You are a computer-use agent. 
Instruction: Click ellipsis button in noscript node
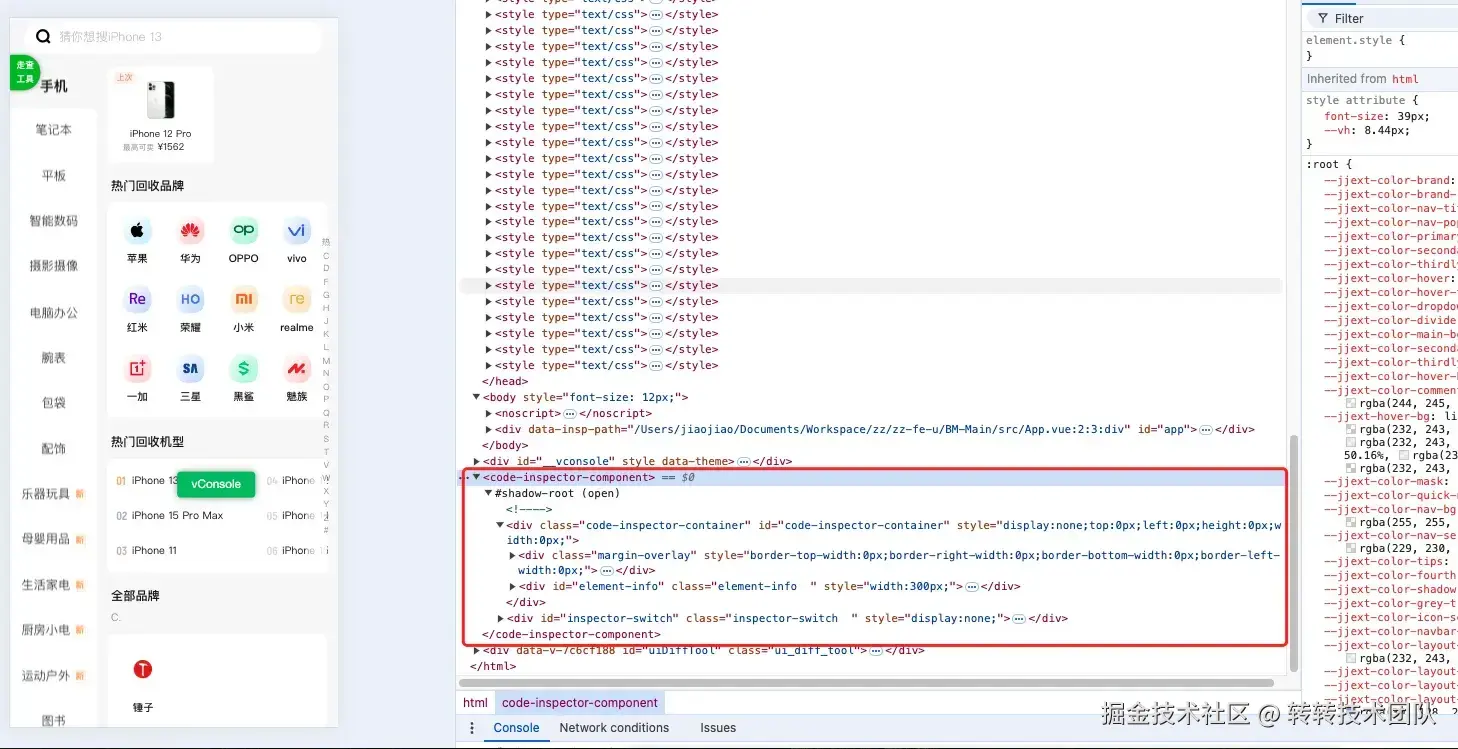tap(569, 413)
